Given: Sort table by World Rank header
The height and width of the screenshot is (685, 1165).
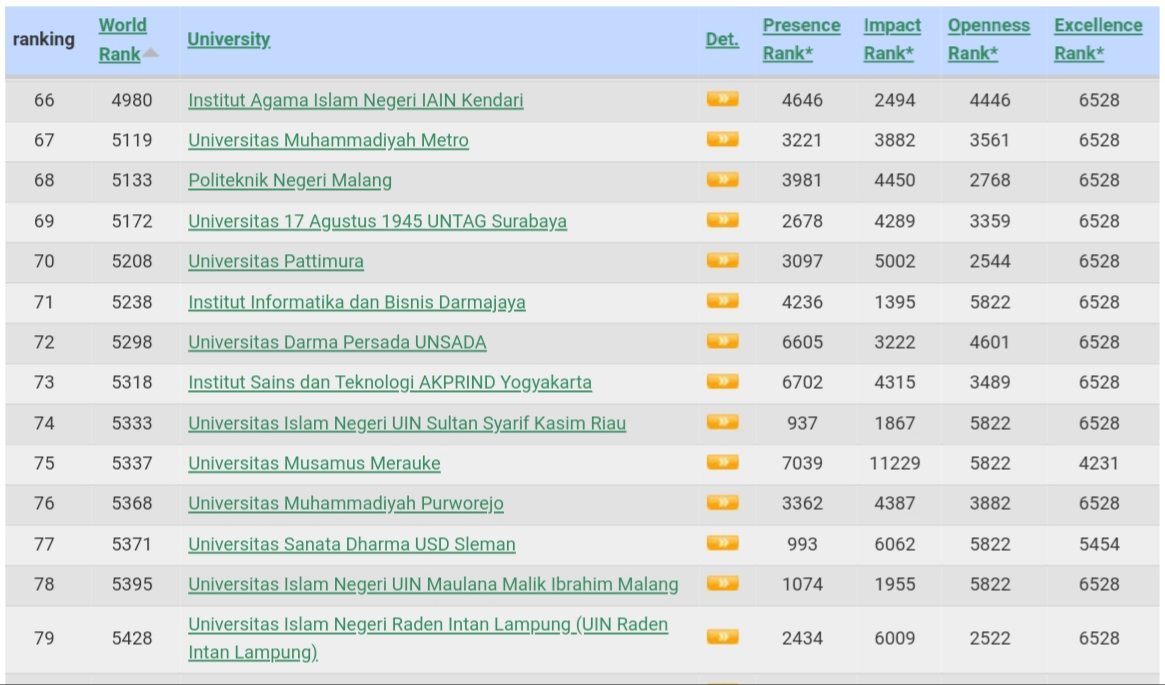Looking at the screenshot, I should [122, 39].
